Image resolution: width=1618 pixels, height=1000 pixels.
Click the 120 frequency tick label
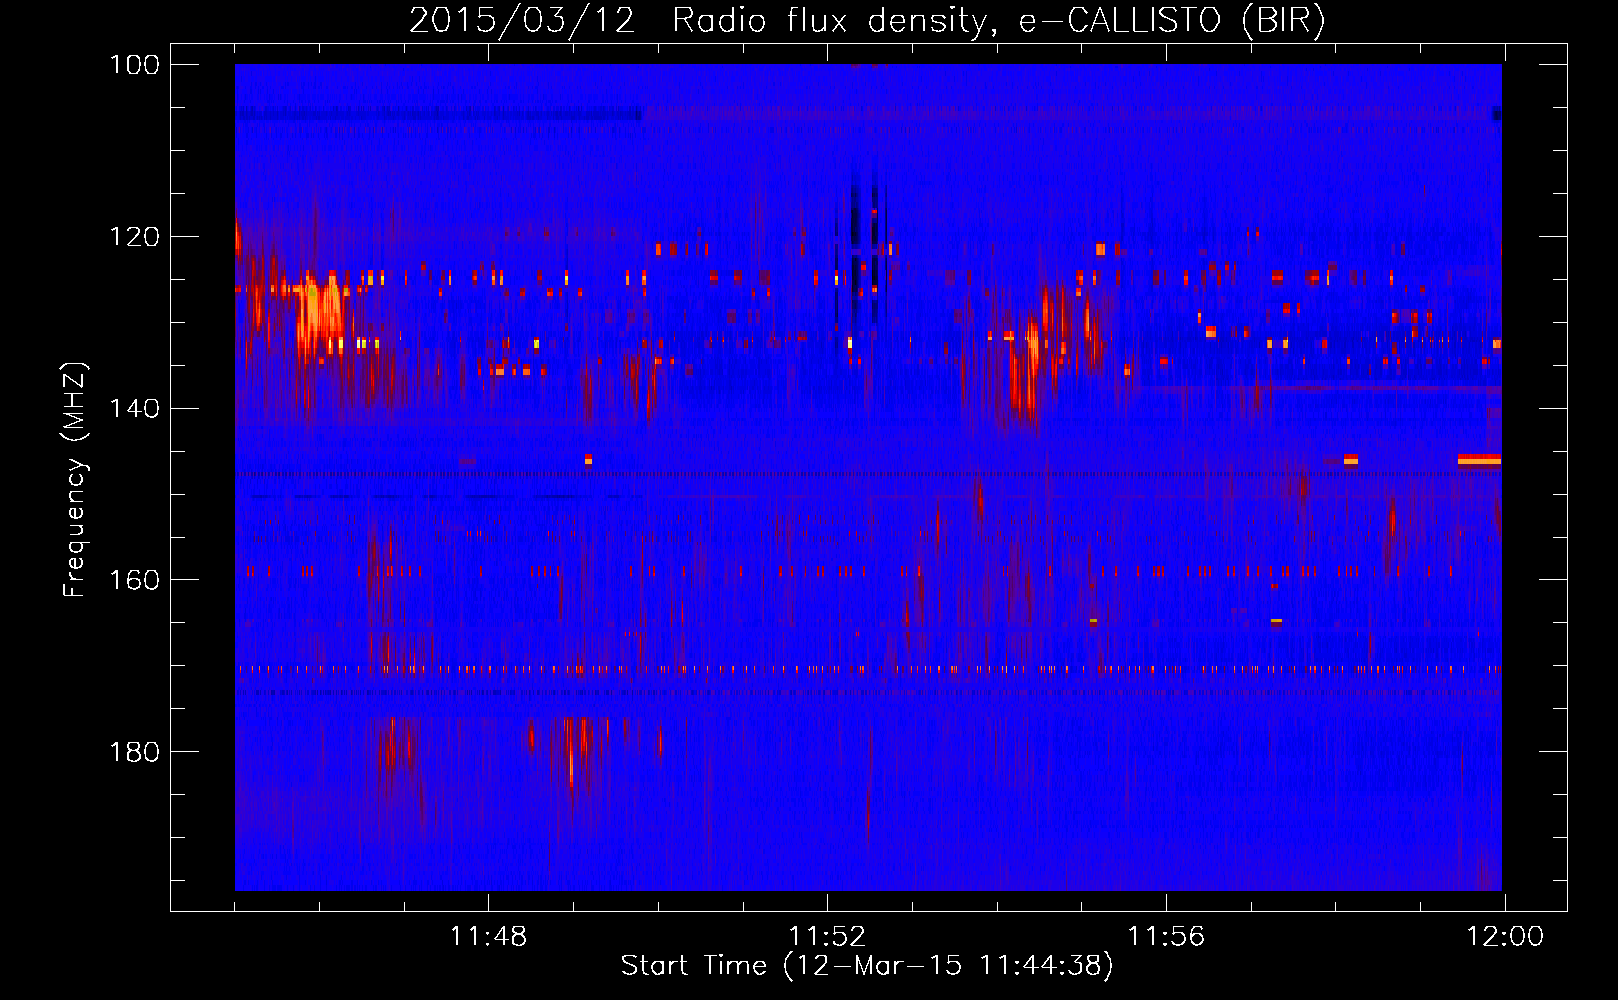pos(134,237)
